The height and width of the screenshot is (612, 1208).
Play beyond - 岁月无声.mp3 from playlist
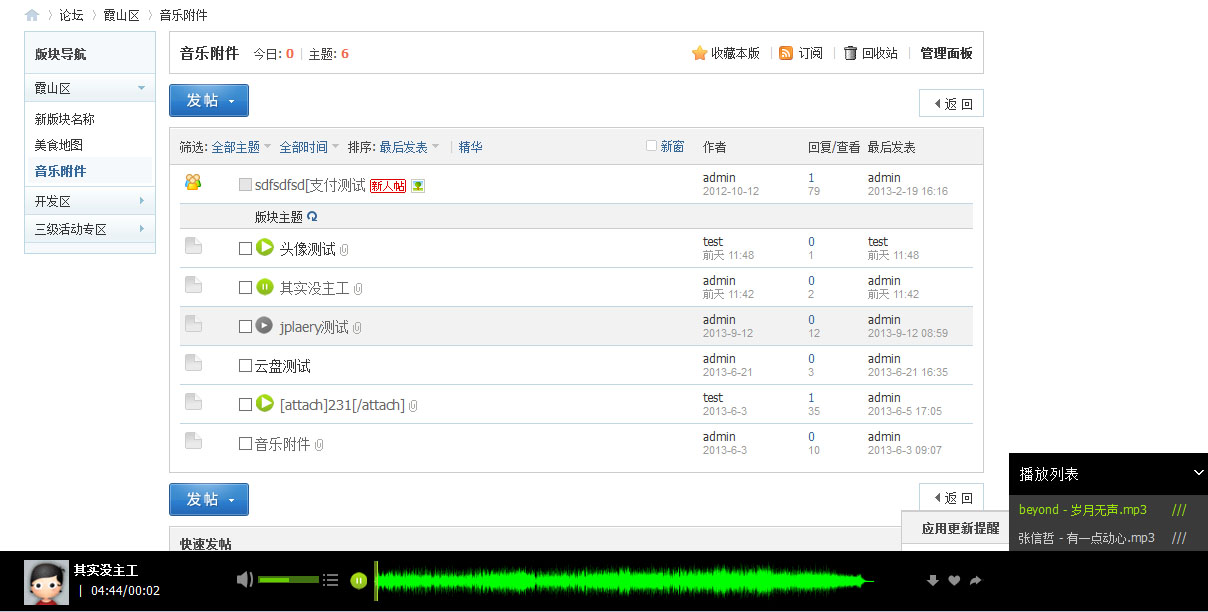[x=1083, y=510]
